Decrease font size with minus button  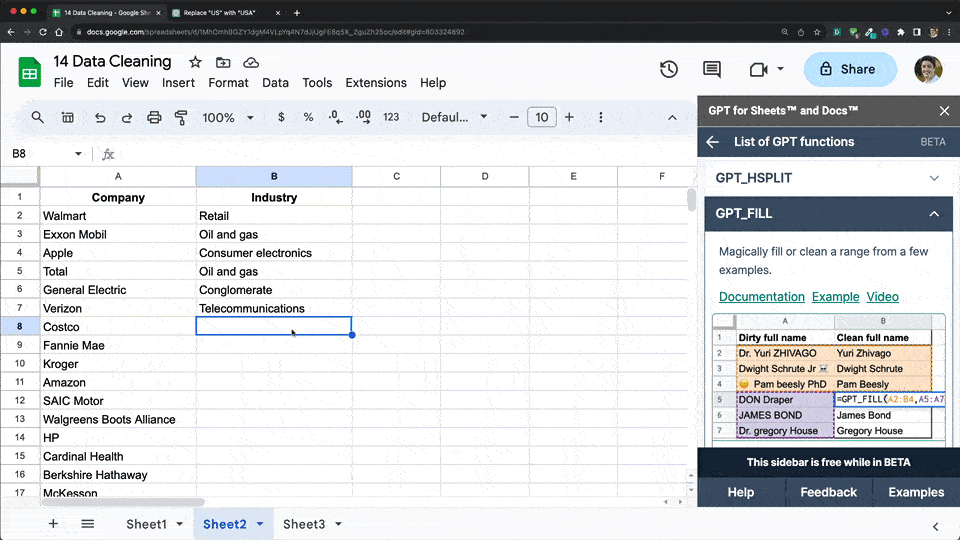click(x=514, y=117)
